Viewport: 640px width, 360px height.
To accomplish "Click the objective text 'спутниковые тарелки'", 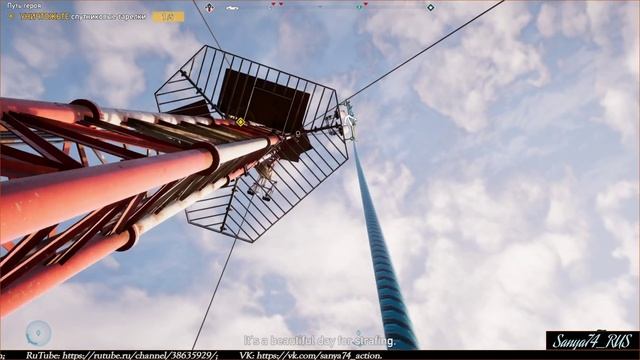I will tap(108, 16).
